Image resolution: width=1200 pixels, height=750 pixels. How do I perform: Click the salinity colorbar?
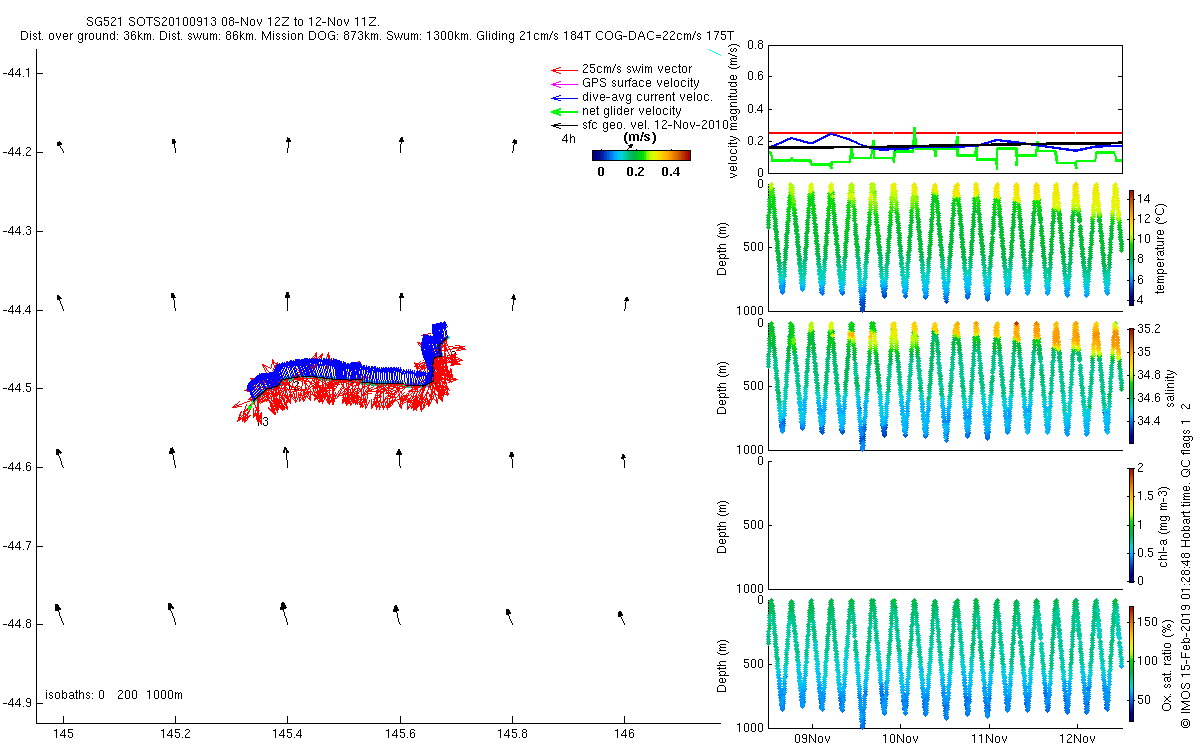pyautogui.click(x=1132, y=385)
